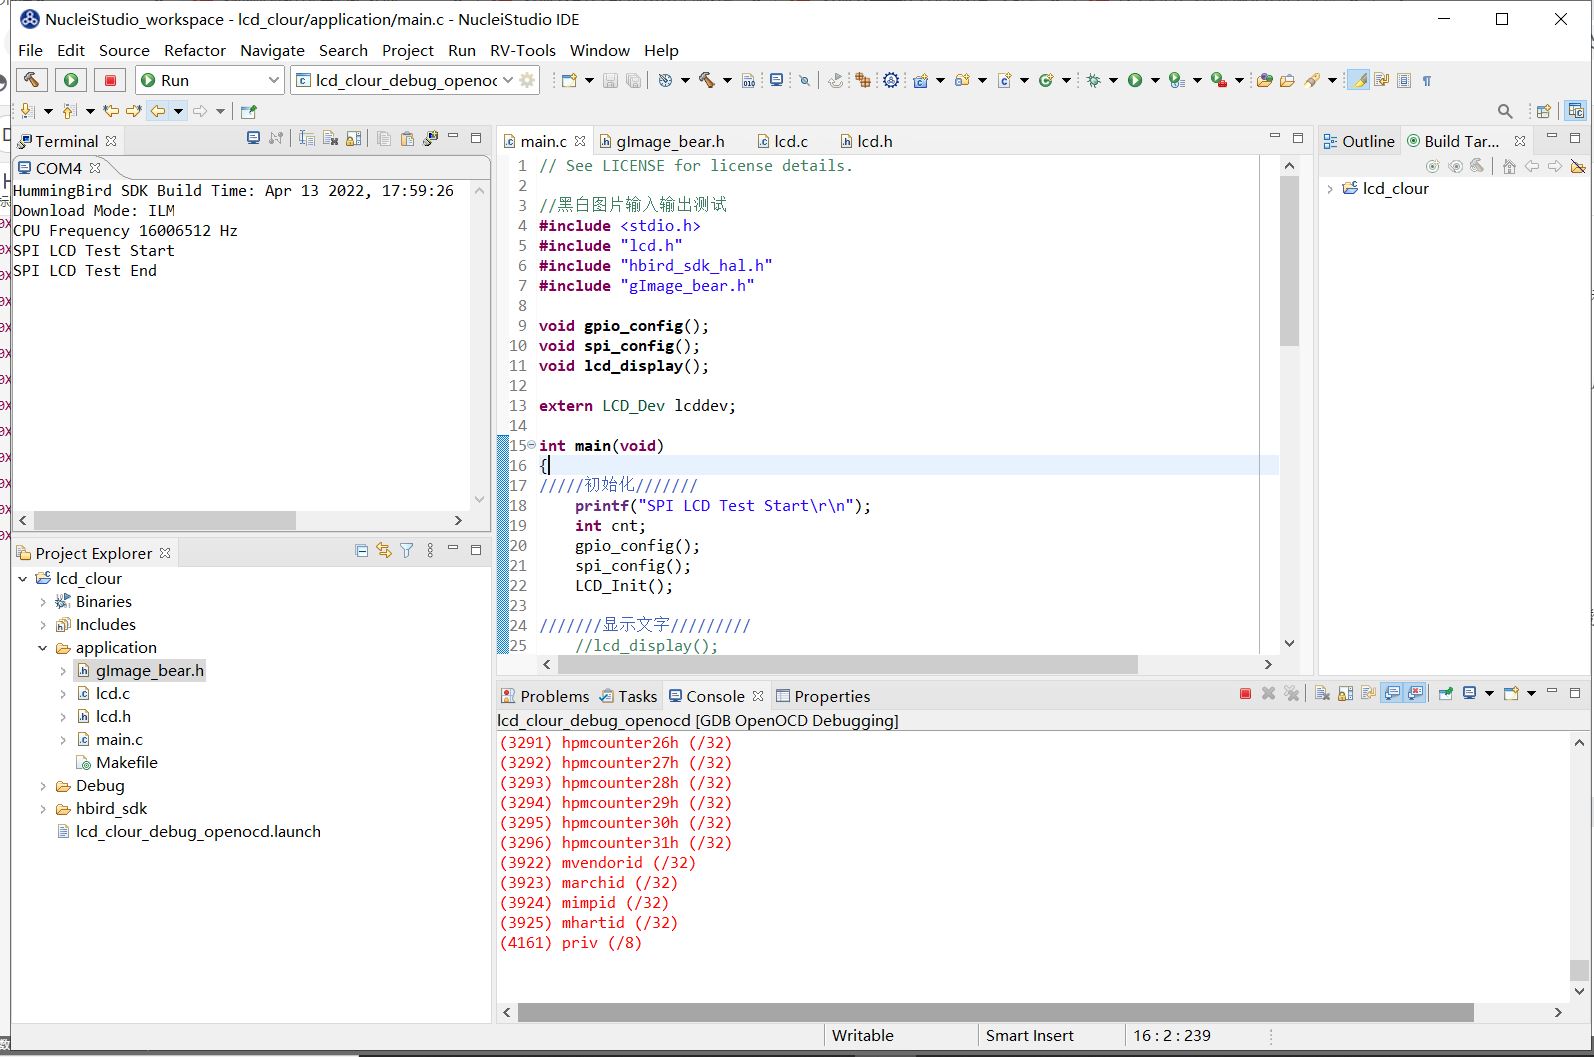Select Makefile in Project Explorer

pyautogui.click(x=126, y=762)
